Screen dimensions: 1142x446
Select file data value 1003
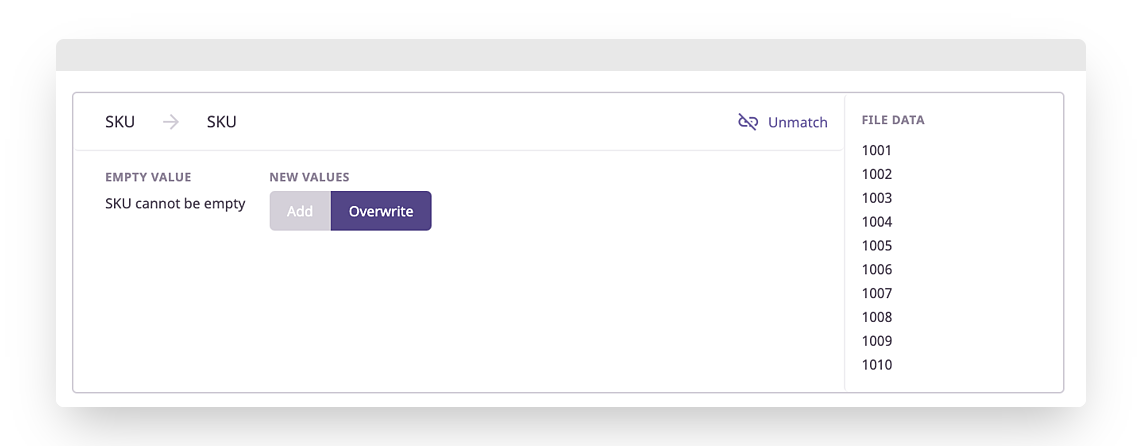pos(877,198)
